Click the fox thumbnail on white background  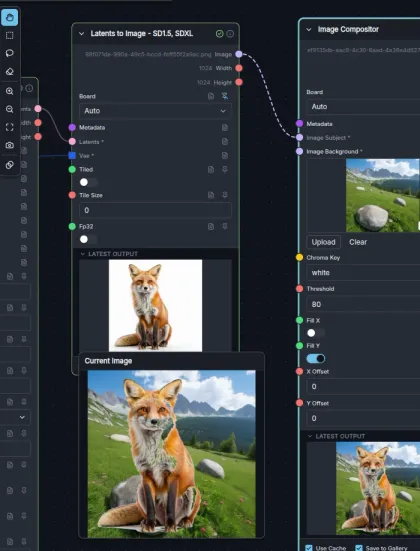click(155, 305)
